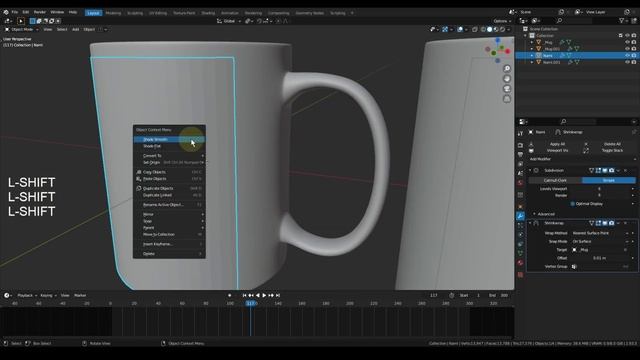
Task: Toggle visibility of Nami.001 object
Action: (627, 62)
